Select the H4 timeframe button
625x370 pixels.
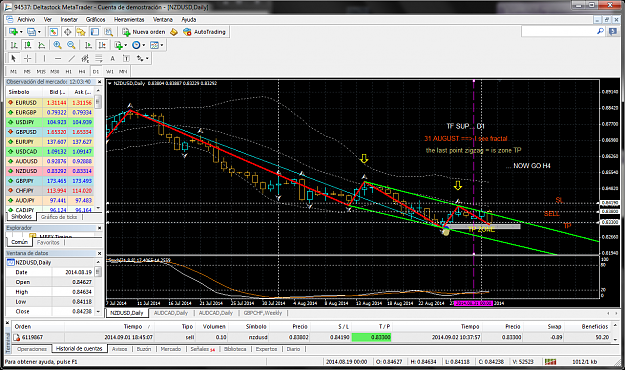point(82,71)
